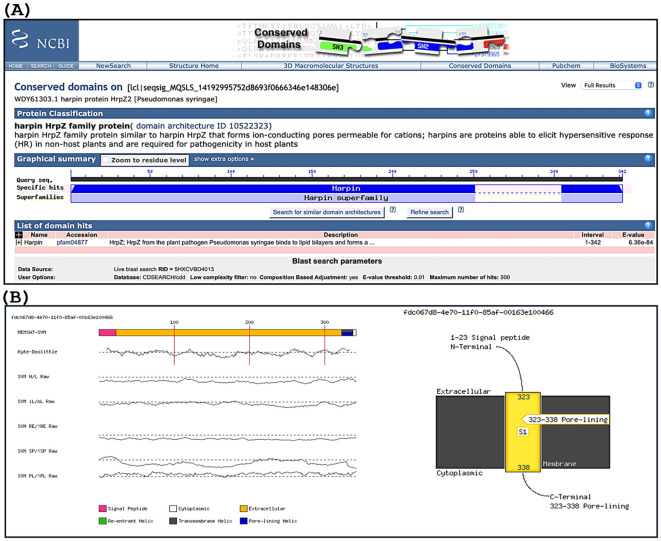This screenshot has height=541, width=661.
Task: Go to NewSearch tab
Action: 113,66
